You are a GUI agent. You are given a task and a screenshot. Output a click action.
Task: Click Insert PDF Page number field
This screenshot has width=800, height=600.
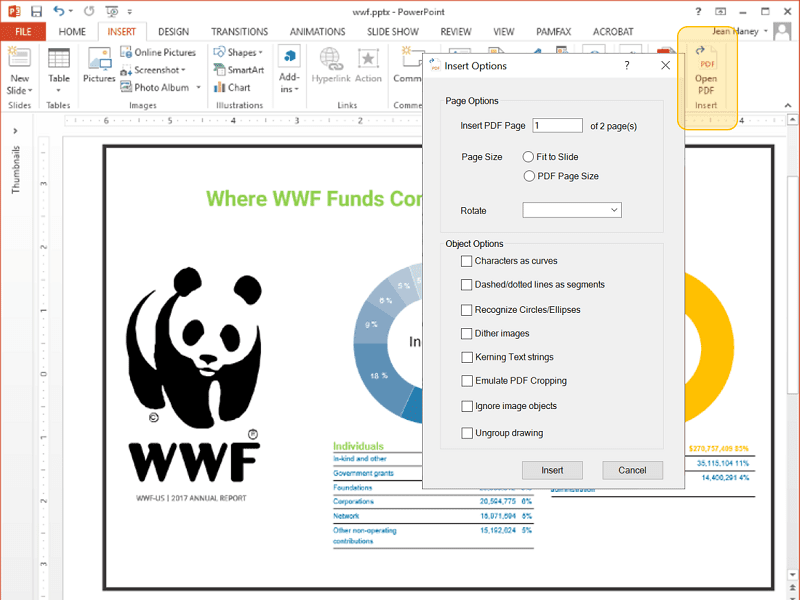(x=557, y=126)
